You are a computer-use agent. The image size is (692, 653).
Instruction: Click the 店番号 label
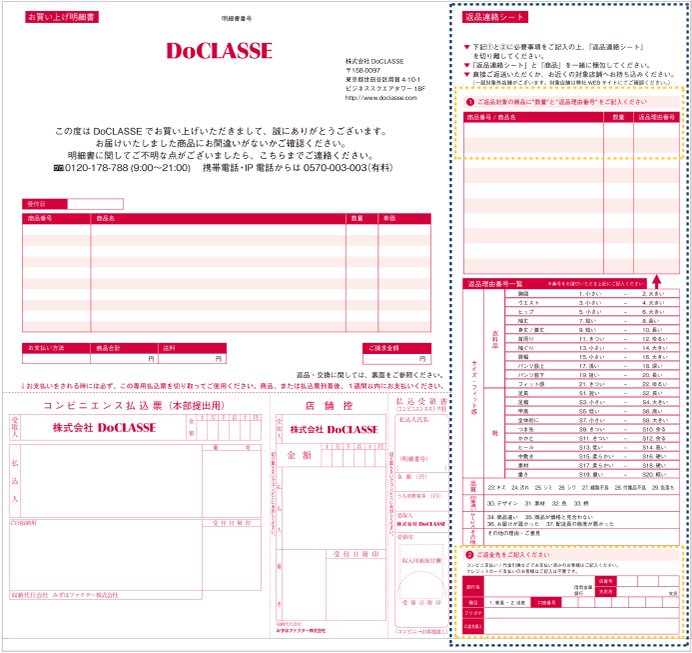606,581
